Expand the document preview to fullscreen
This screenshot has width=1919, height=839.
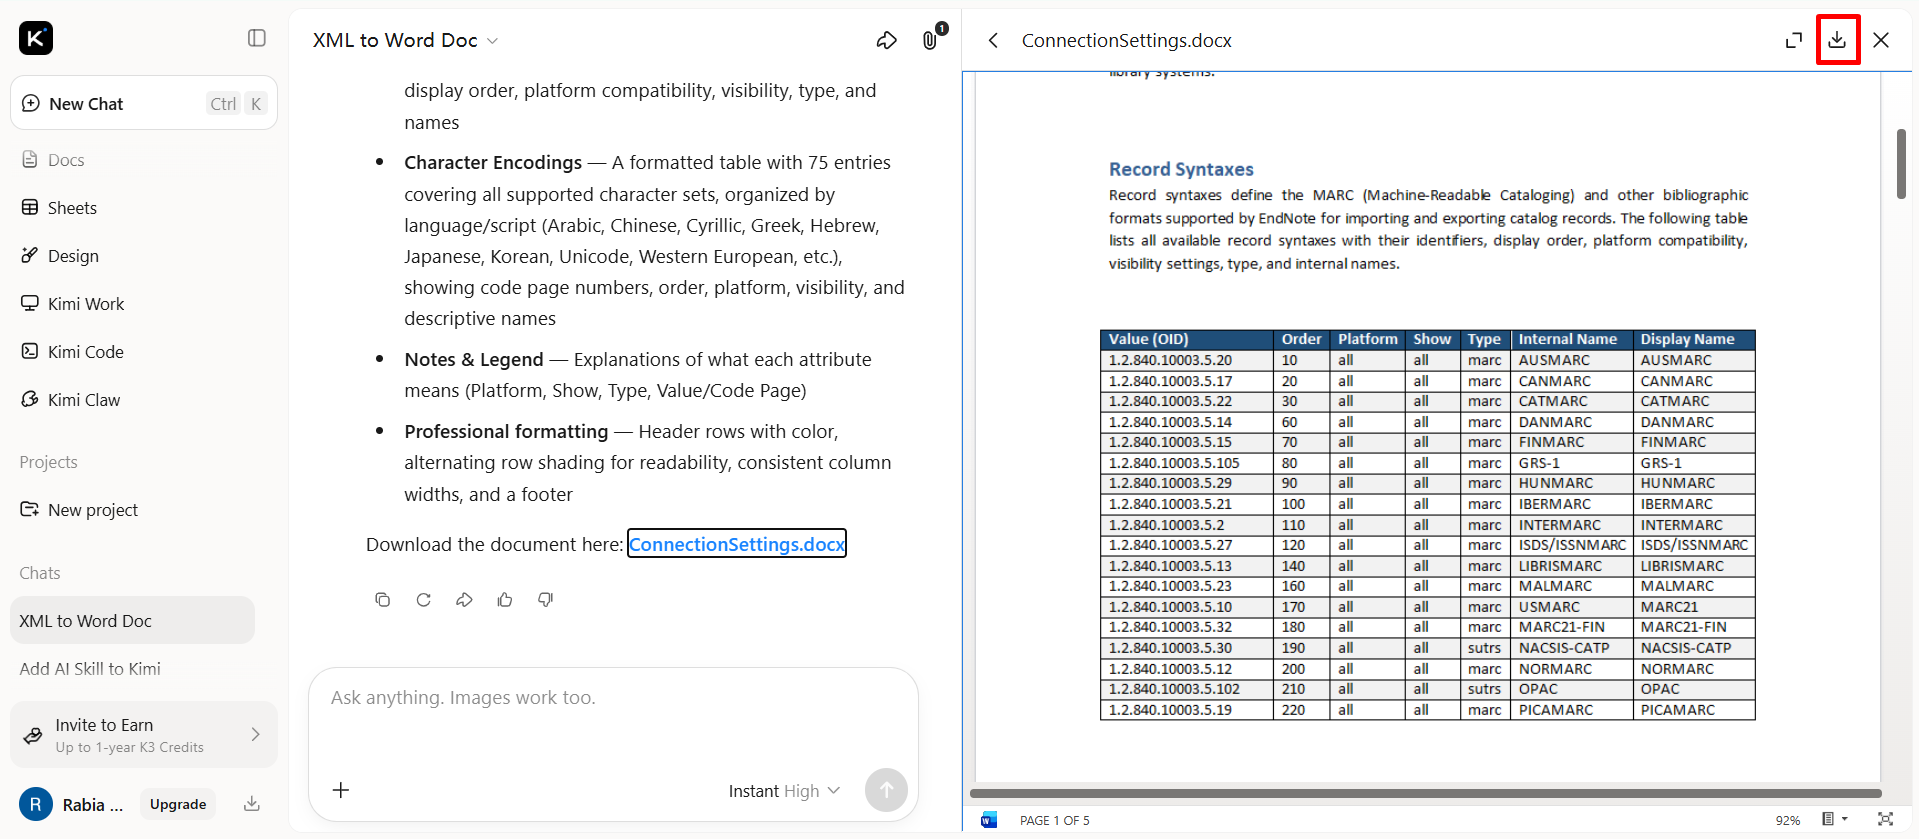pos(1793,40)
